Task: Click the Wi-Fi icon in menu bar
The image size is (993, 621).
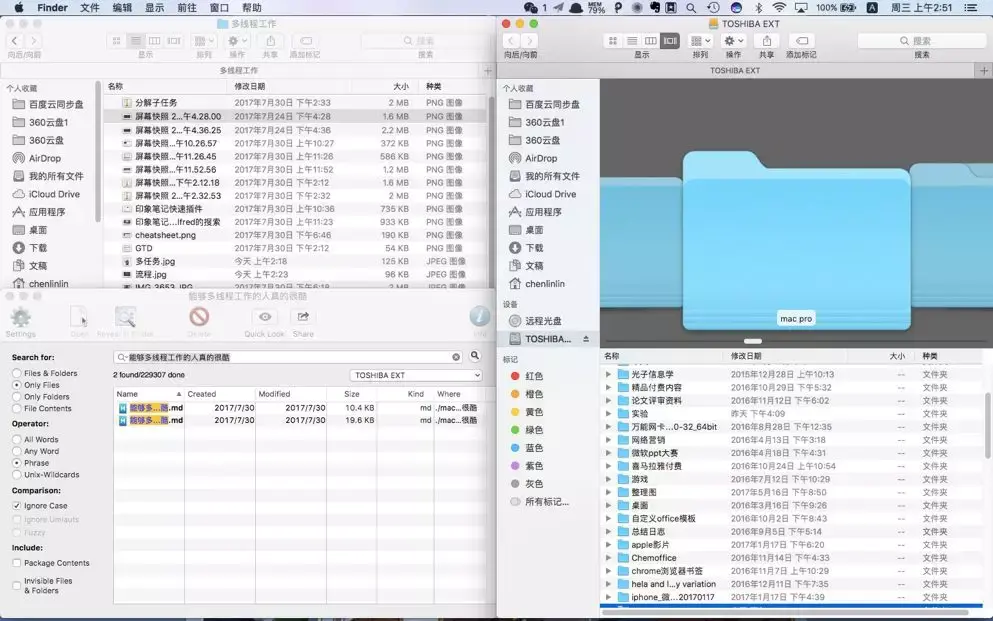Action: (780, 8)
